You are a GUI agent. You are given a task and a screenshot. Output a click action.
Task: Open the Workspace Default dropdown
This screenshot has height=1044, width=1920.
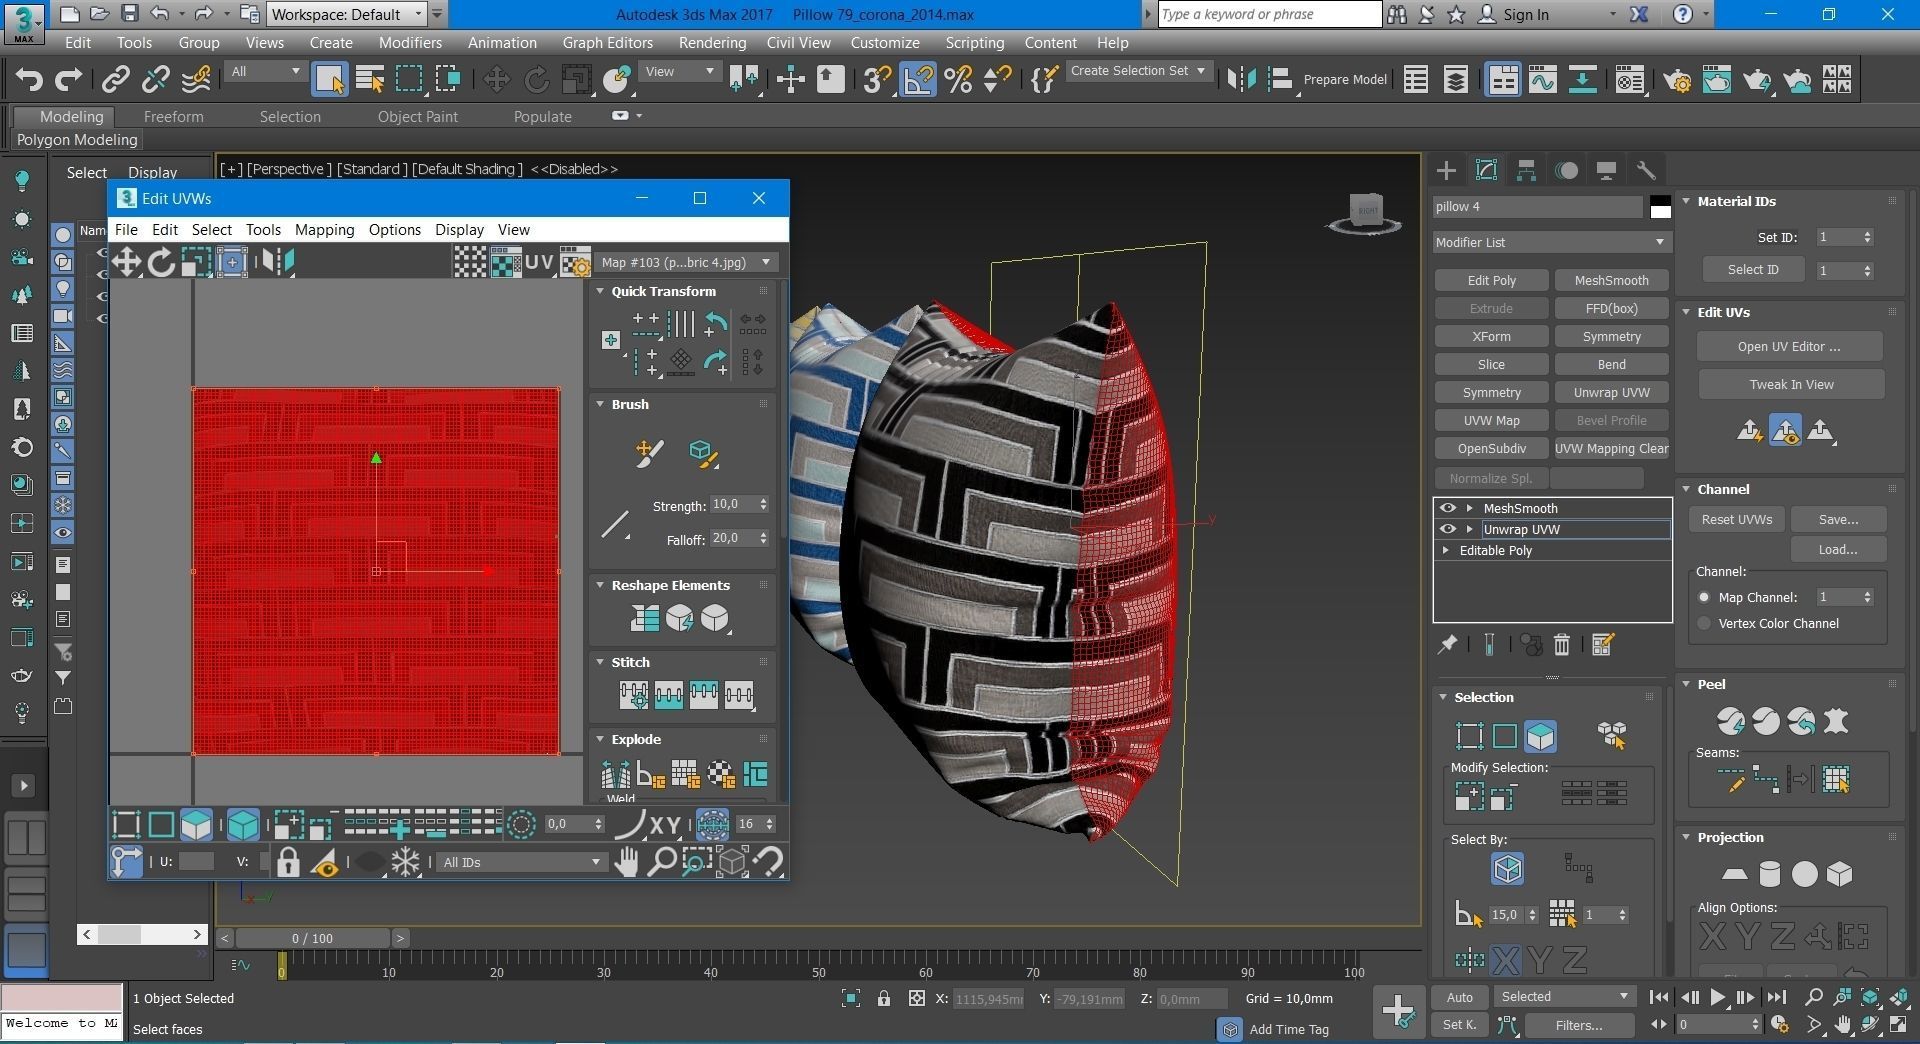click(346, 14)
